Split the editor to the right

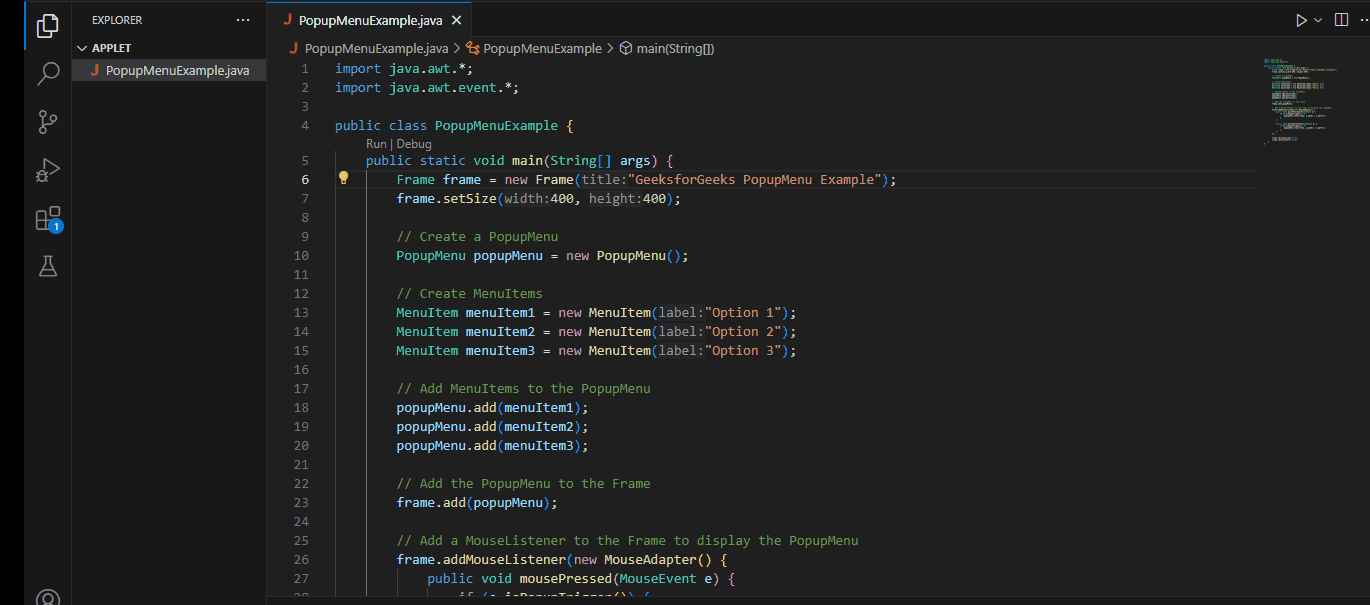click(x=1341, y=20)
